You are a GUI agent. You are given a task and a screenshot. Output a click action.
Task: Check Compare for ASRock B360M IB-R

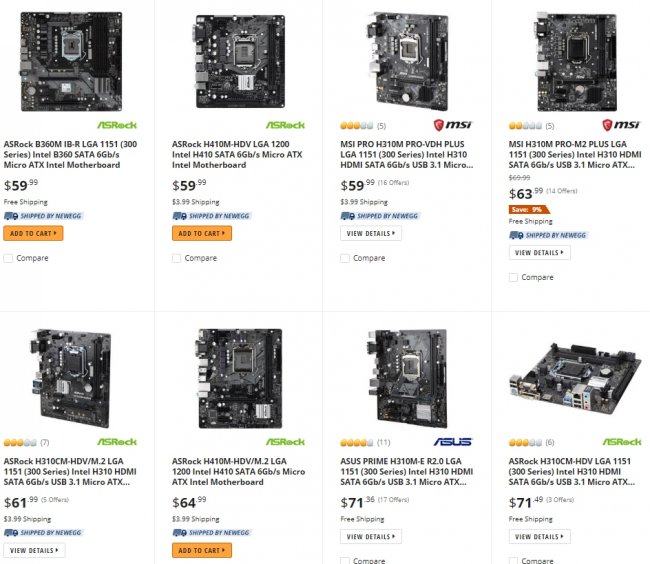pyautogui.click(x=9, y=258)
